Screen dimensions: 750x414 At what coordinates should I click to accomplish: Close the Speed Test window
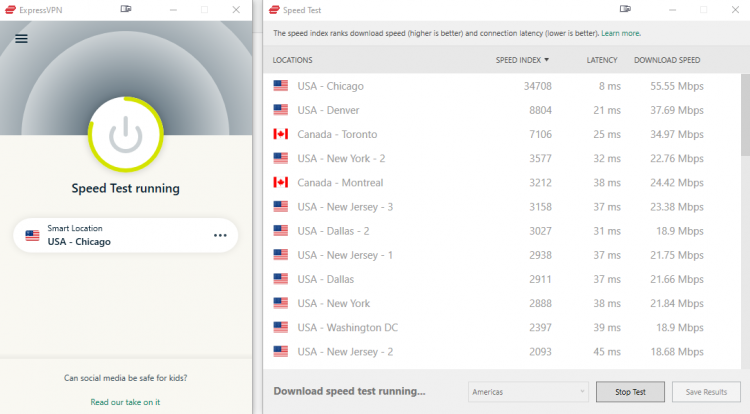[x=735, y=10]
